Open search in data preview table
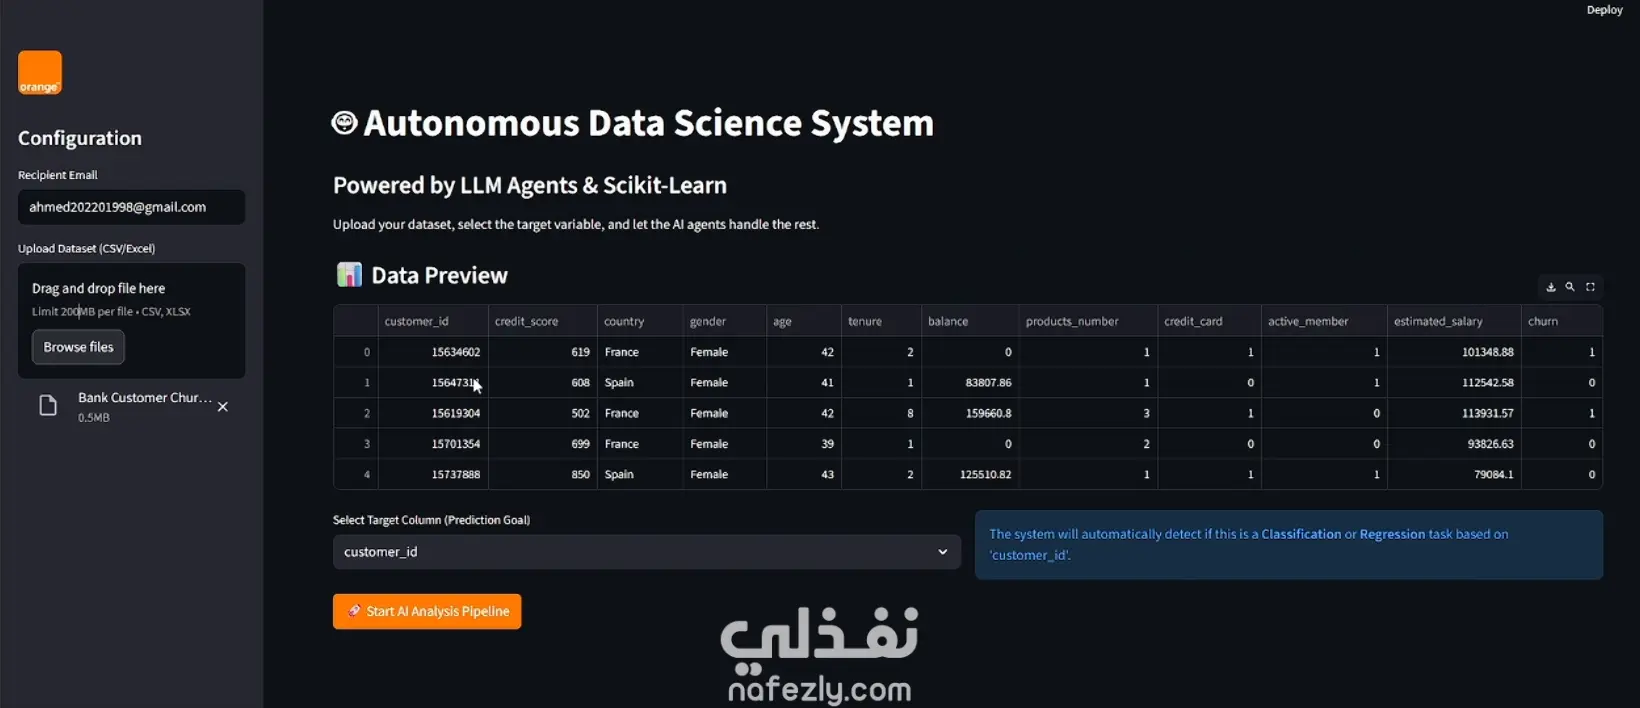This screenshot has width=1640, height=708. click(1570, 287)
